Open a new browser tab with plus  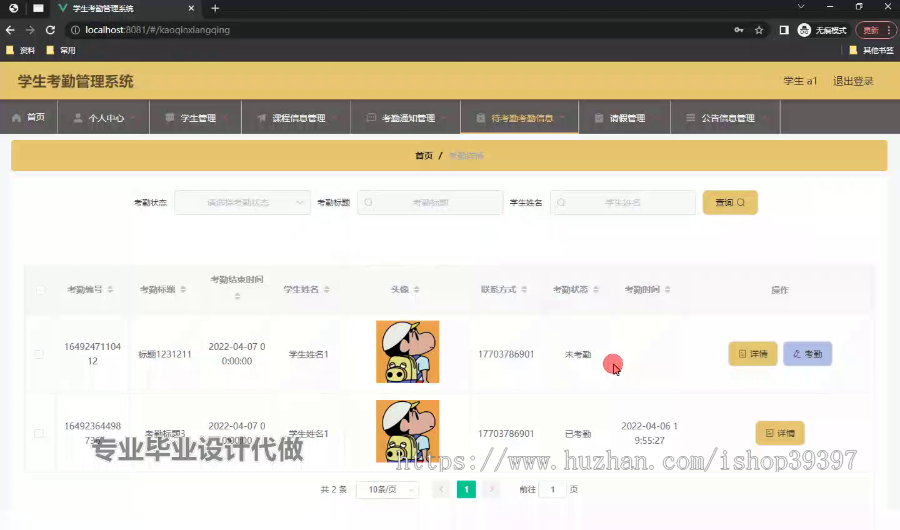click(215, 8)
